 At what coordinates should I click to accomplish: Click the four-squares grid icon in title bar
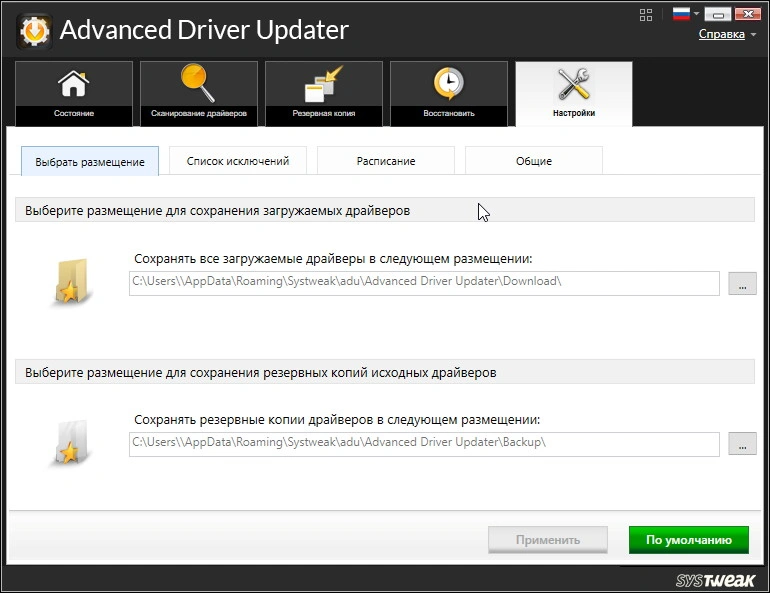(646, 15)
